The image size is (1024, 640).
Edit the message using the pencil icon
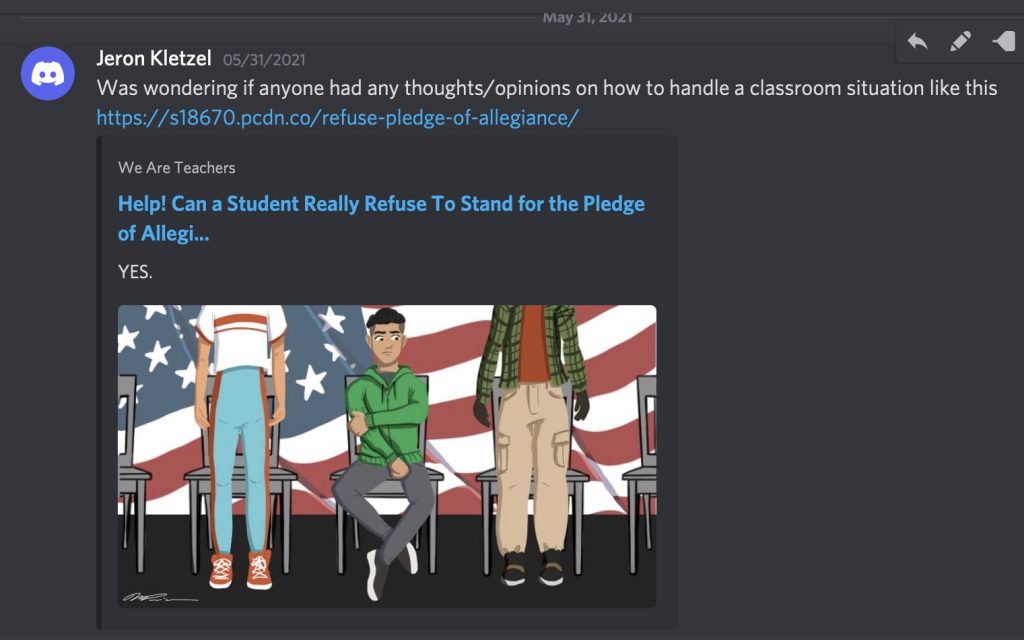pos(960,42)
